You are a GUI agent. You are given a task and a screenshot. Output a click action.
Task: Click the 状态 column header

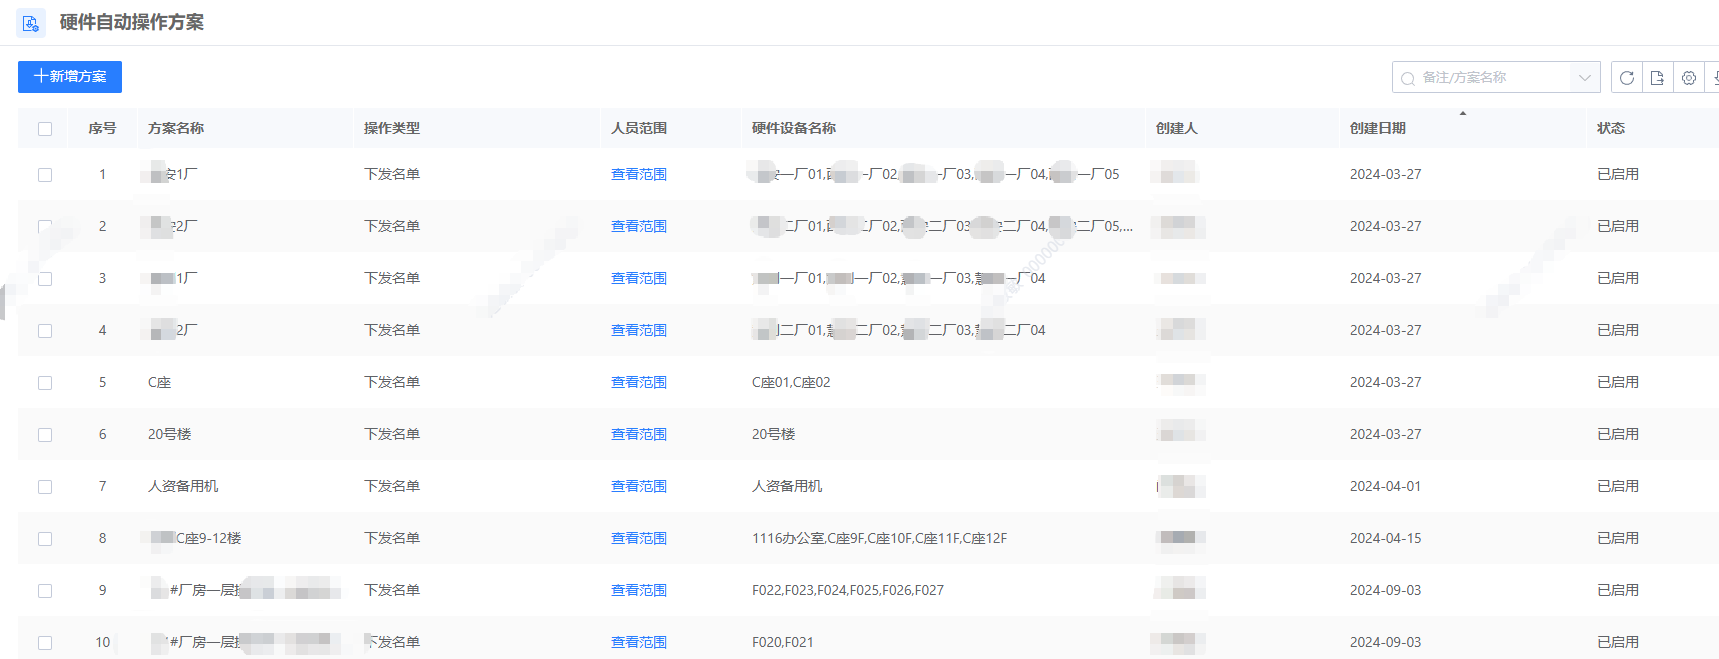(1610, 129)
